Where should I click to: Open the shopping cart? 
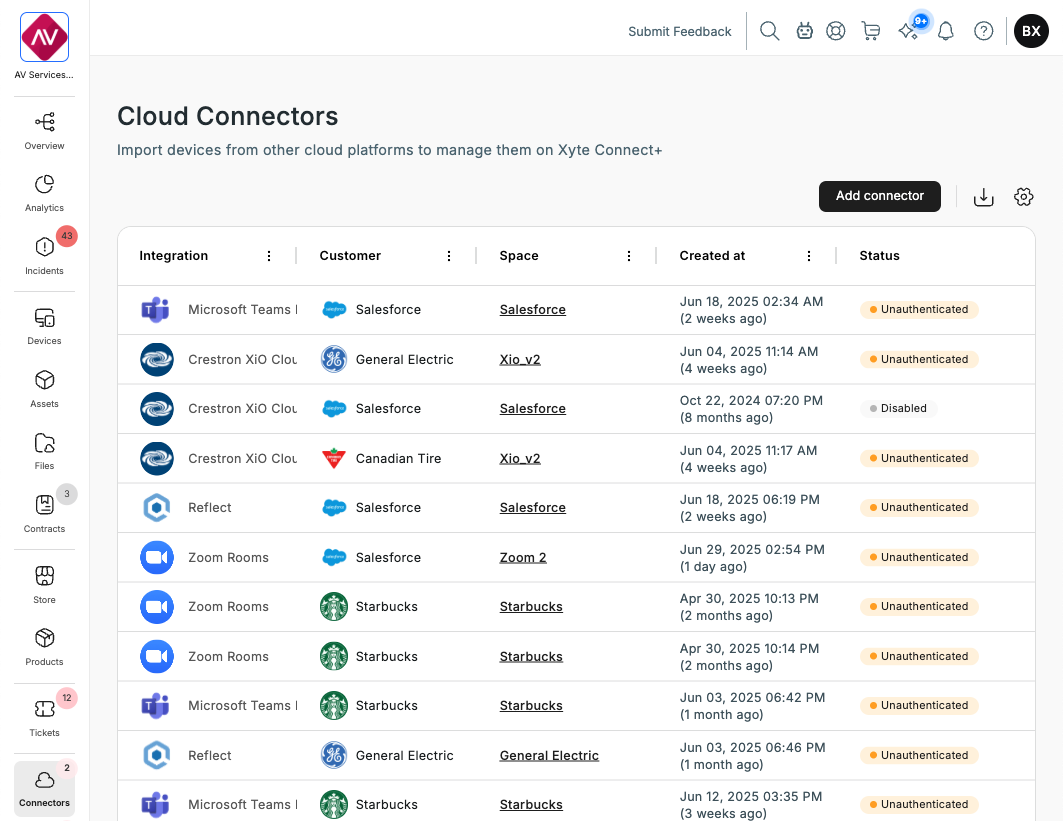(x=870, y=31)
